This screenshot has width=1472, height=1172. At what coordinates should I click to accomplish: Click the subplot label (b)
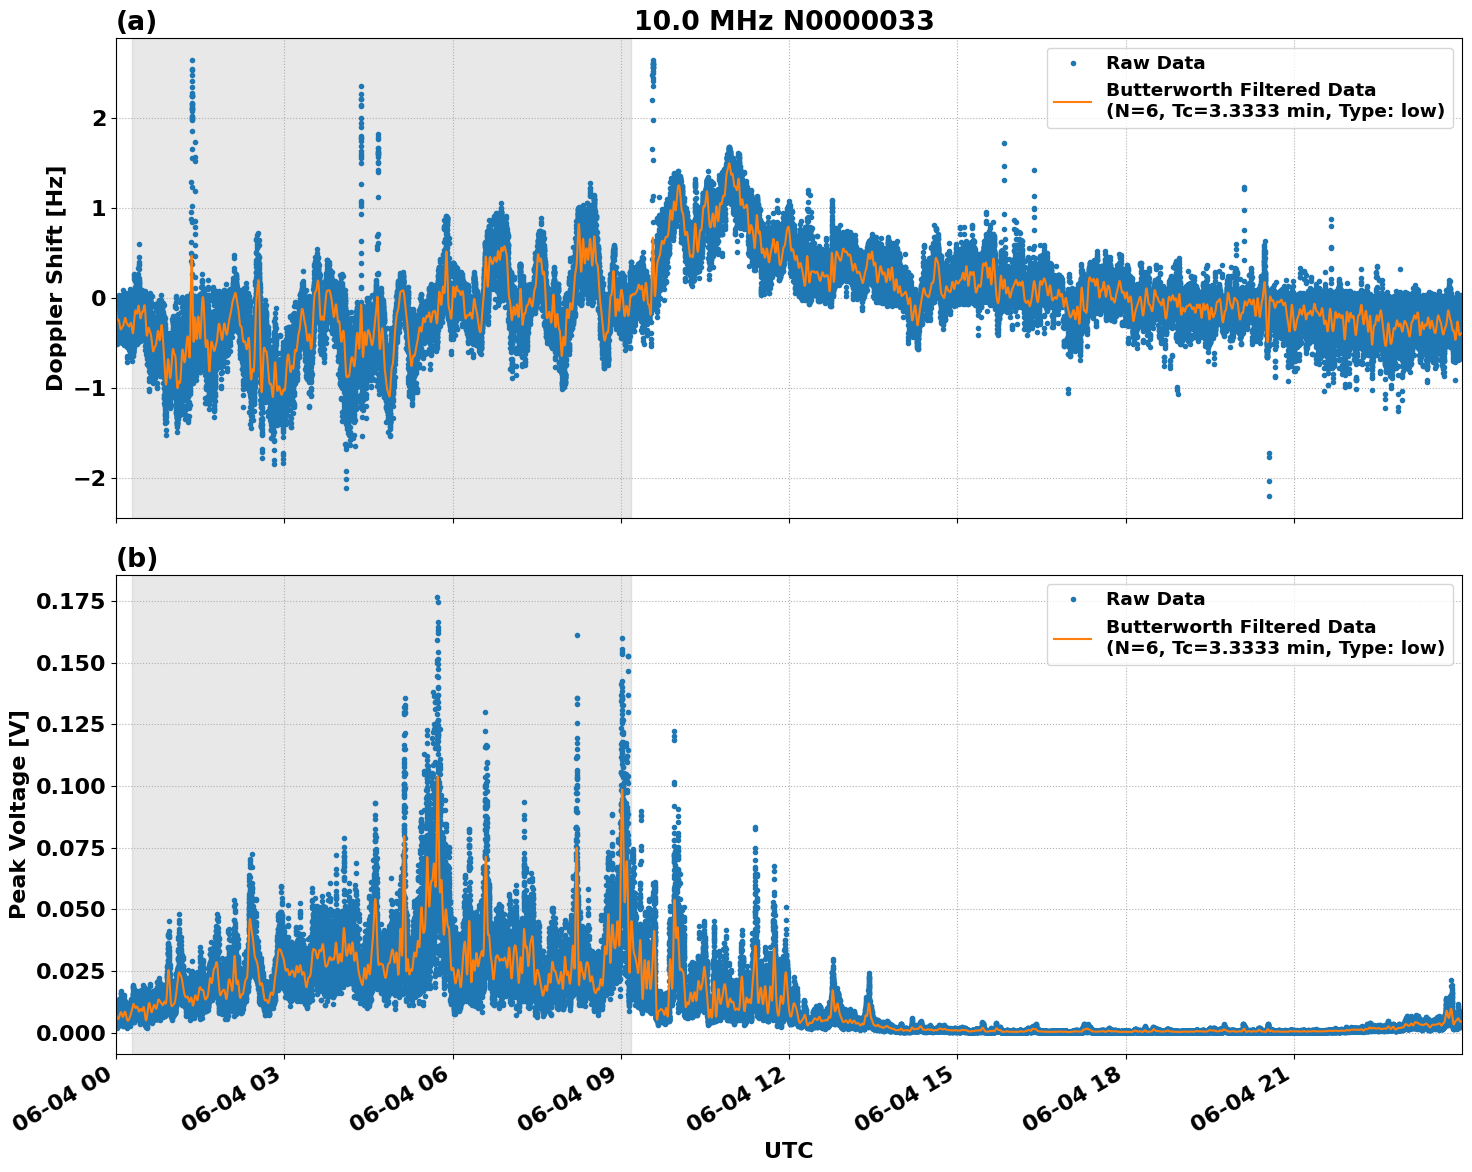pyautogui.click(x=137, y=556)
